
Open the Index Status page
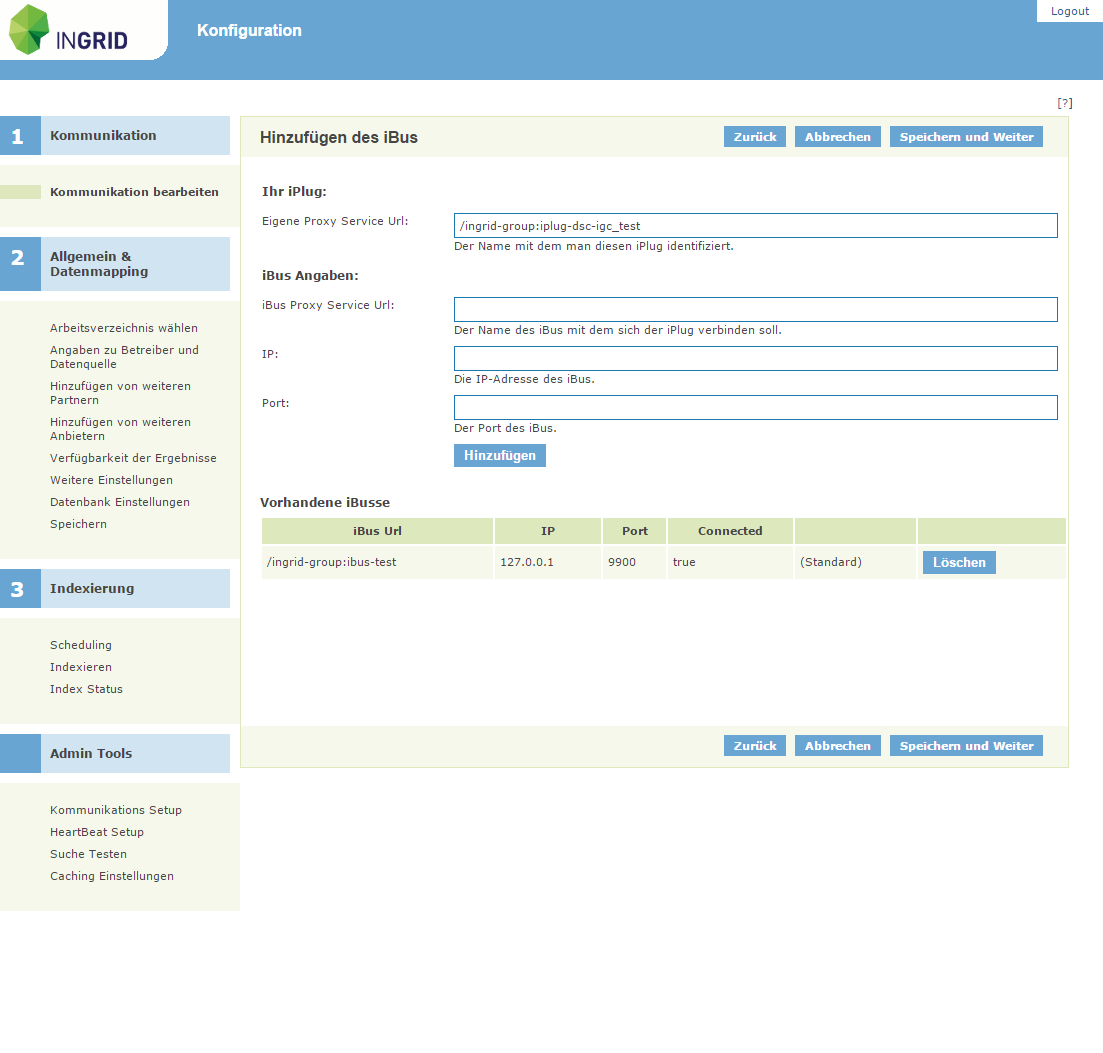[x=86, y=689]
